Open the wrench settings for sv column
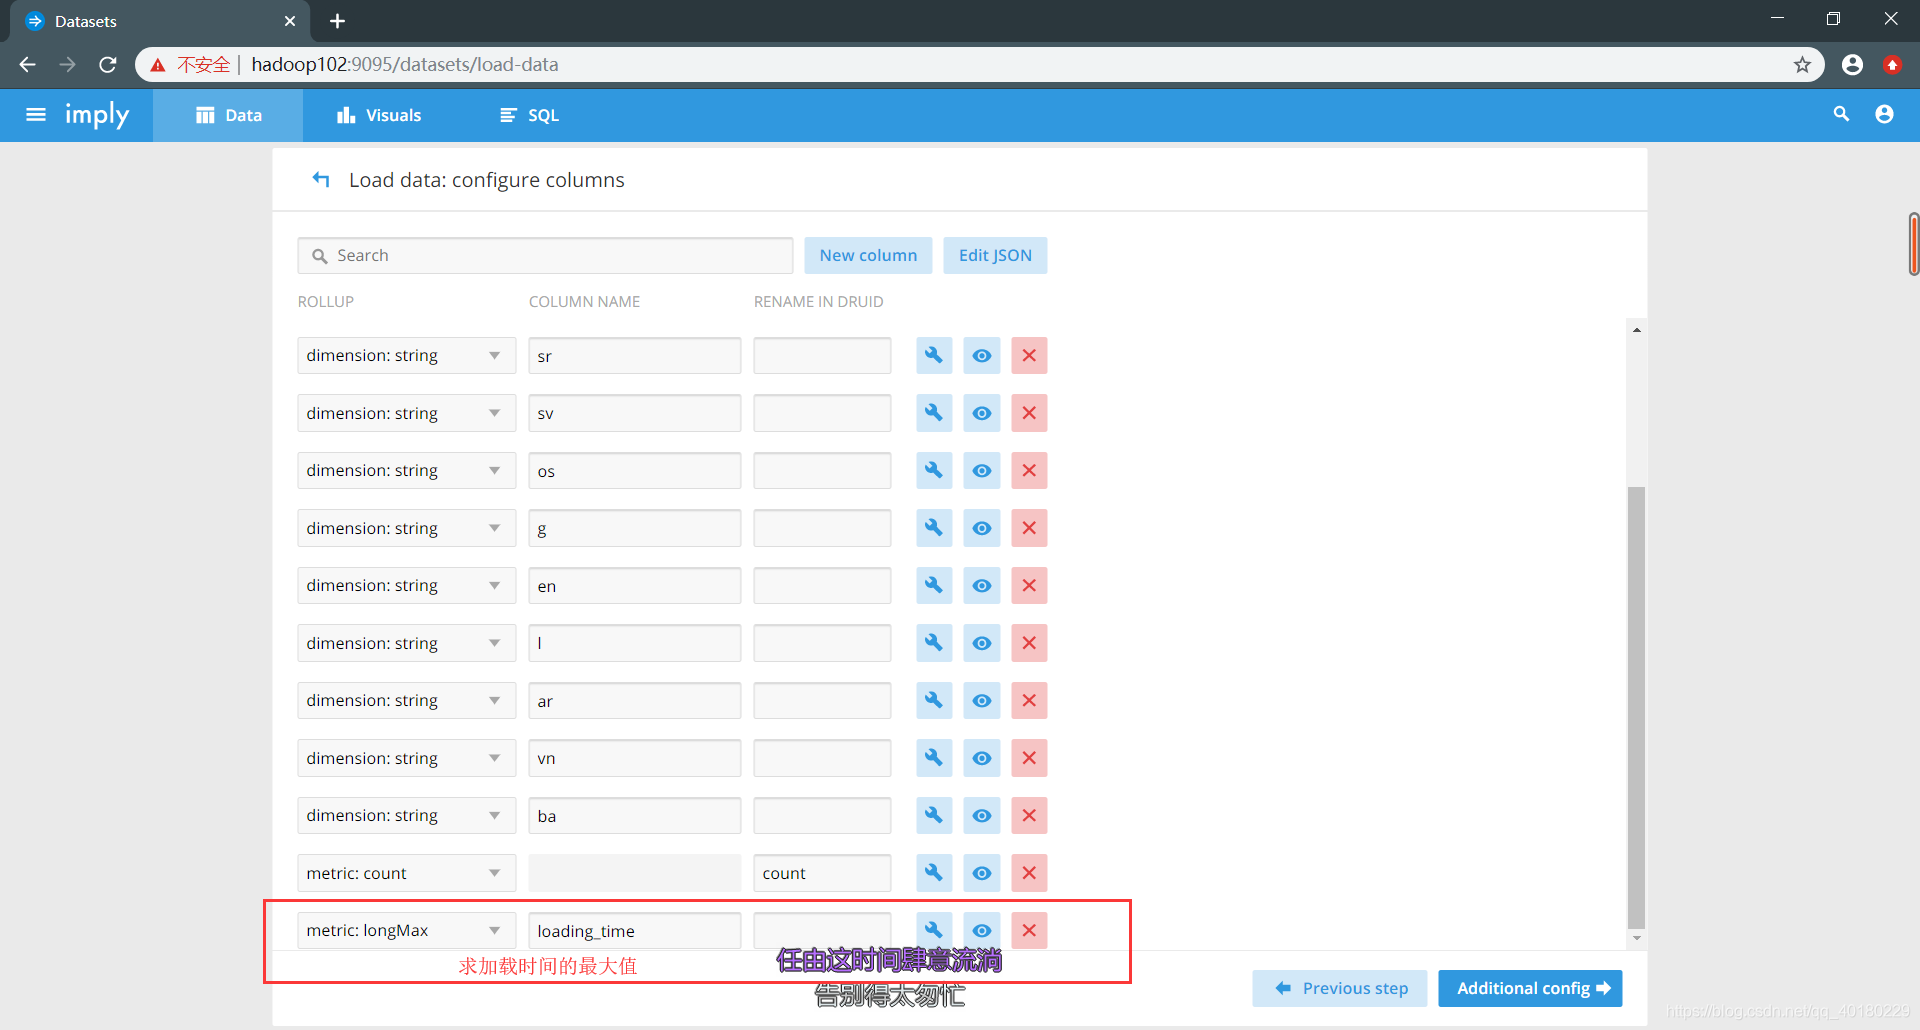 [x=933, y=413]
